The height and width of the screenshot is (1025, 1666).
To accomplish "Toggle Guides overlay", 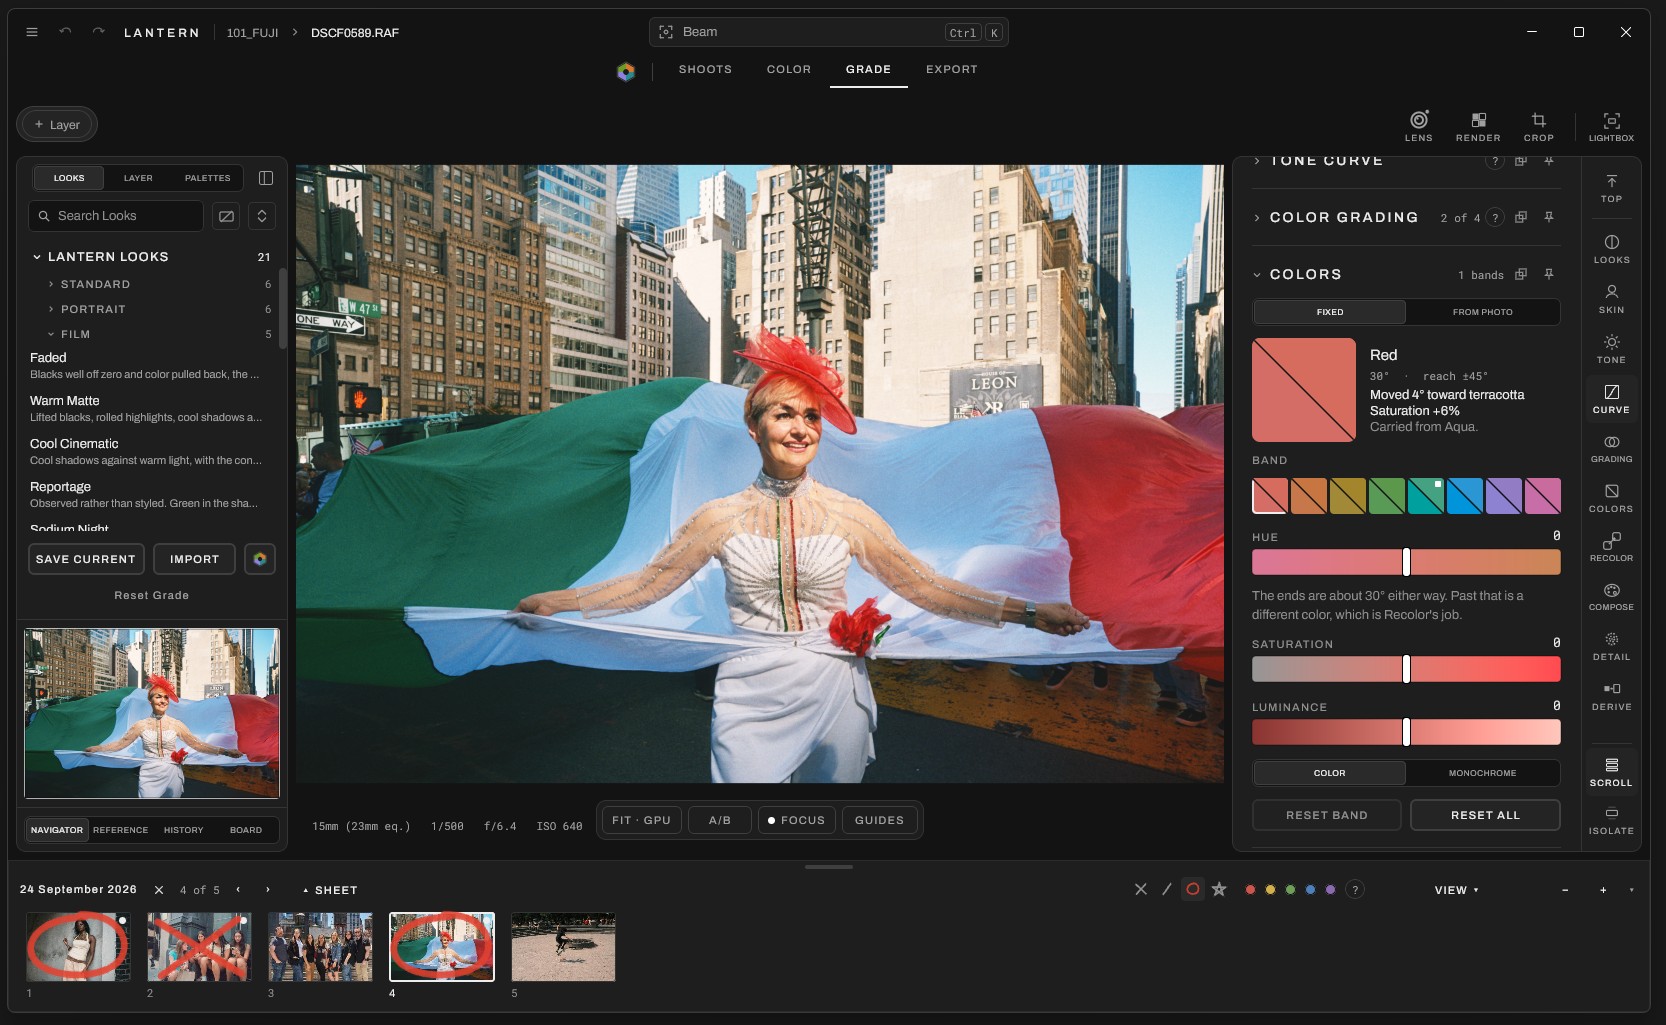I will coord(879,820).
